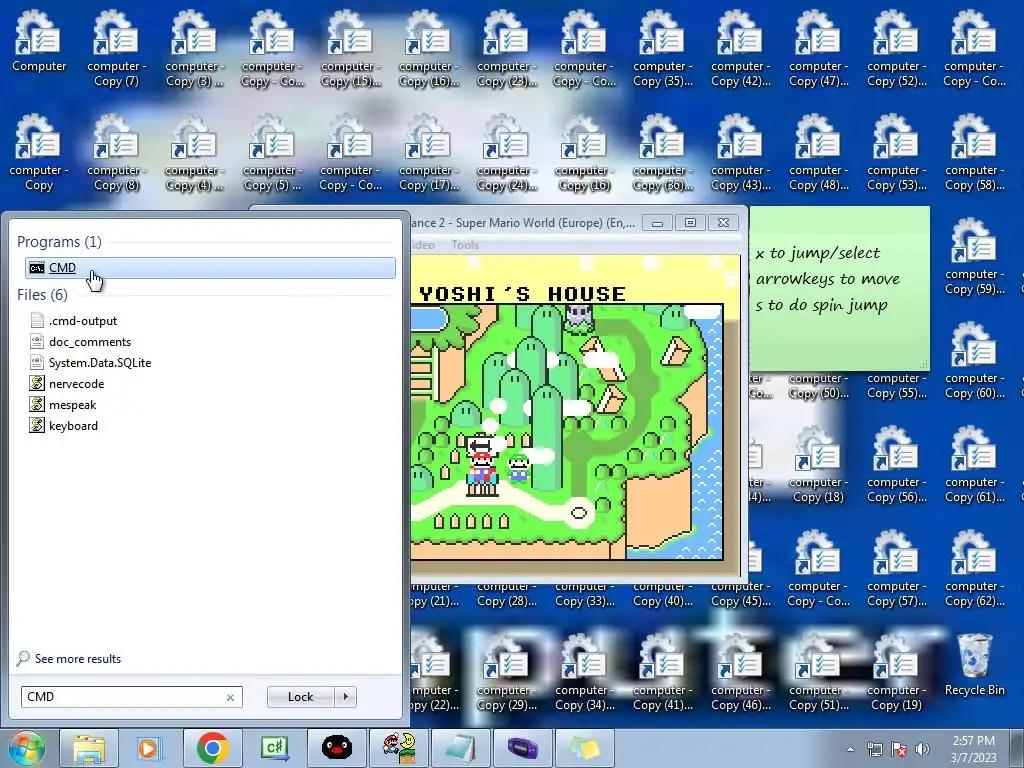Open the .cmd-output file result

pos(82,321)
